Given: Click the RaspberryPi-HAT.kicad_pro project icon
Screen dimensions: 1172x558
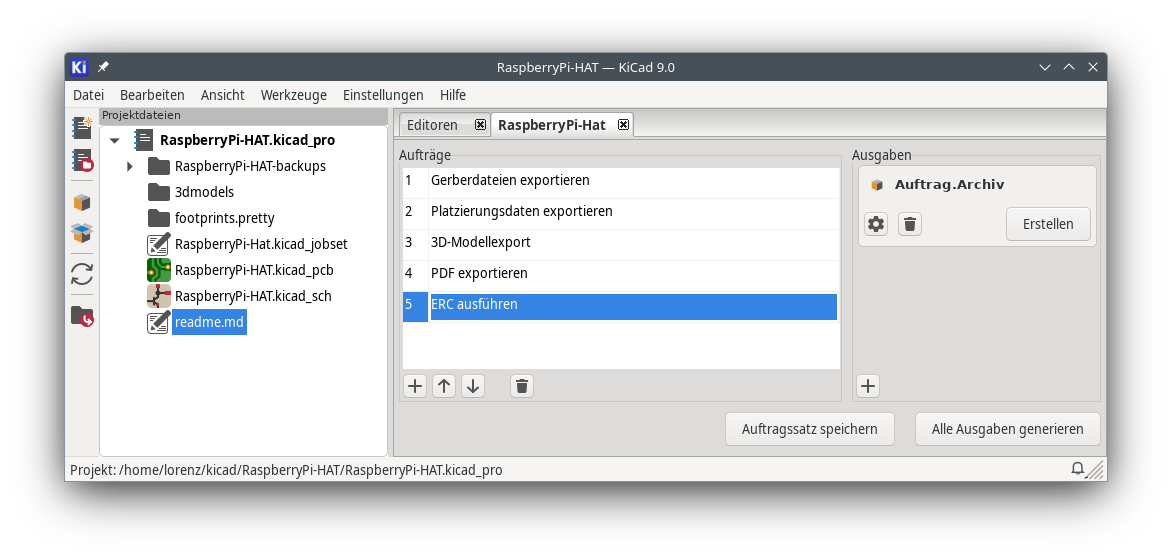Looking at the screenshot, I should pos(144,140).
